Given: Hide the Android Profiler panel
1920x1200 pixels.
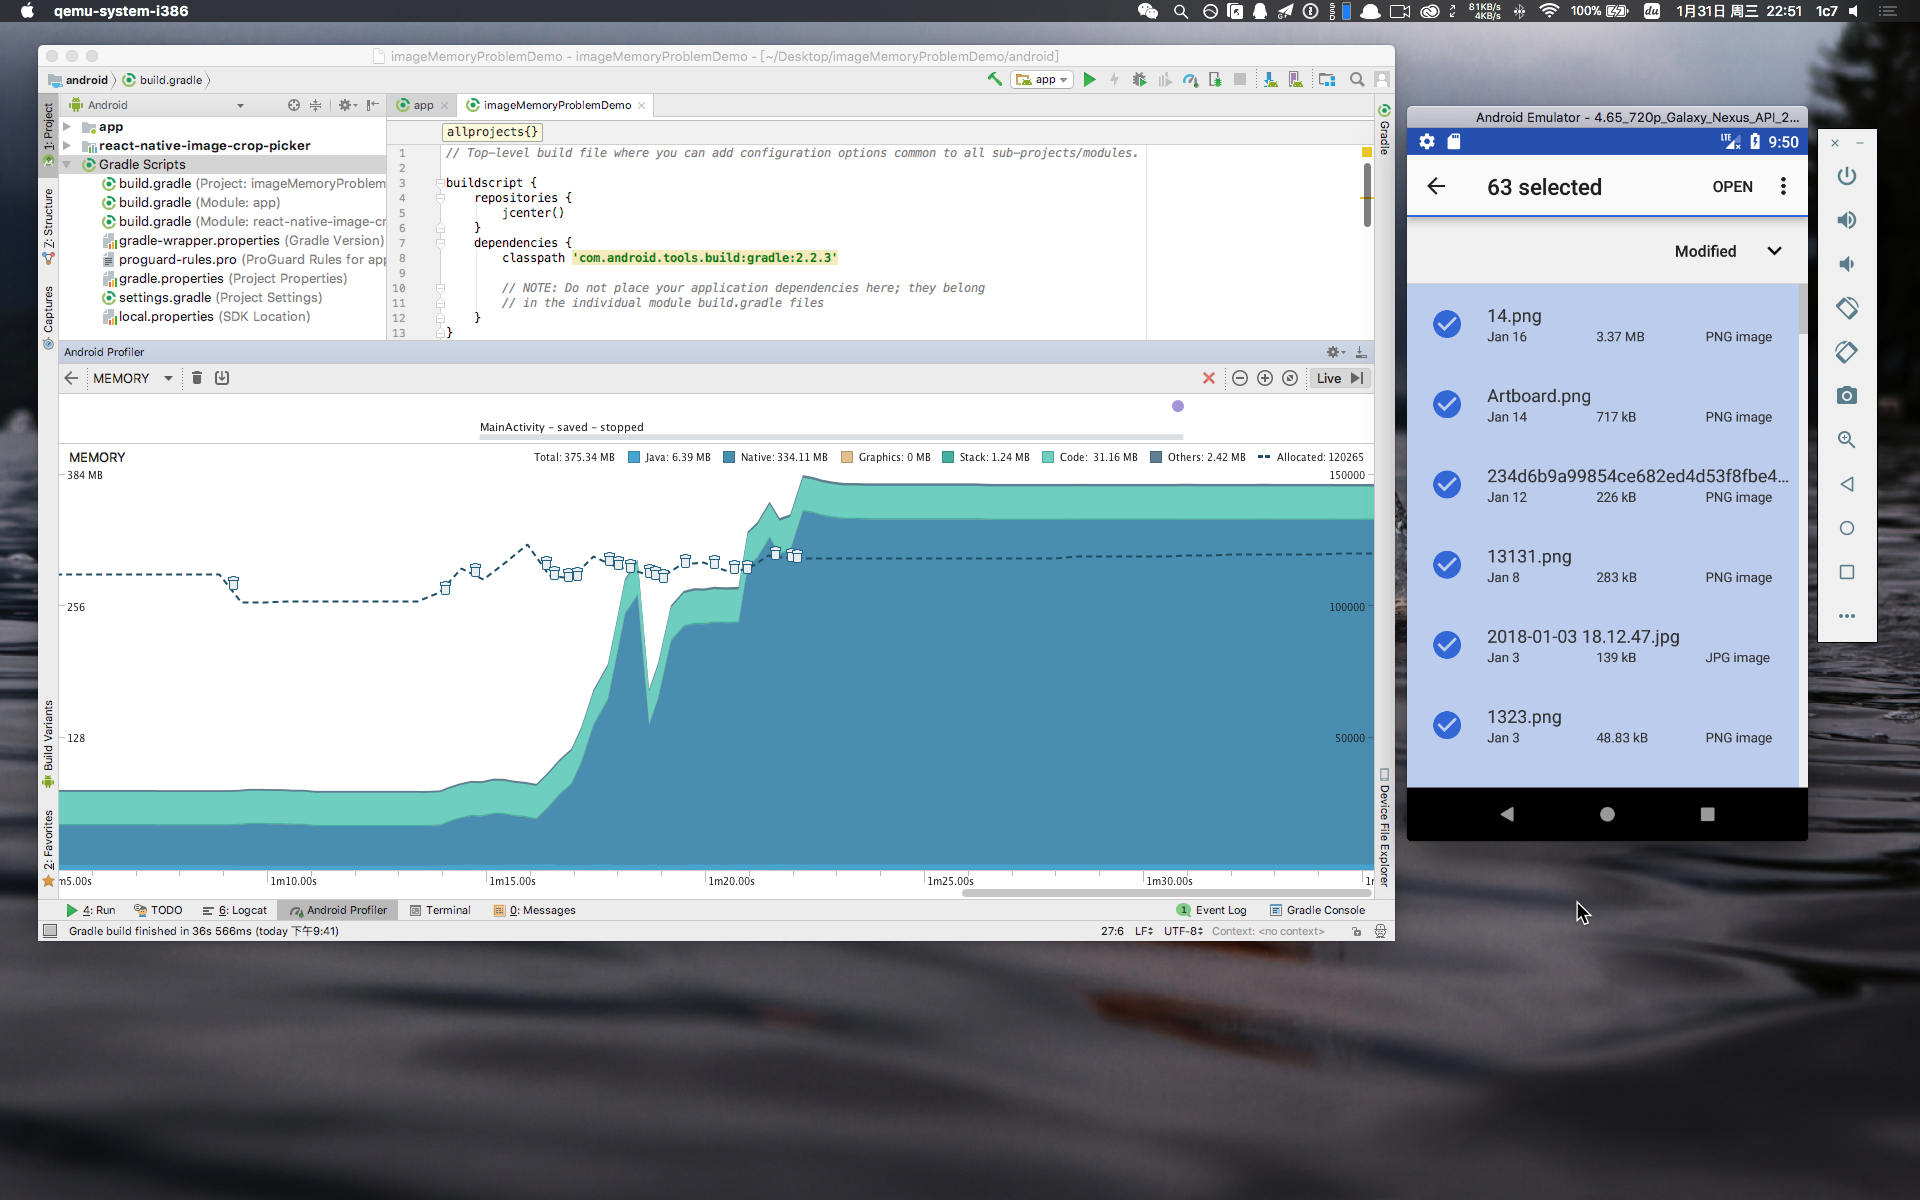Looking at the screenshot, I should [1361, 352].
